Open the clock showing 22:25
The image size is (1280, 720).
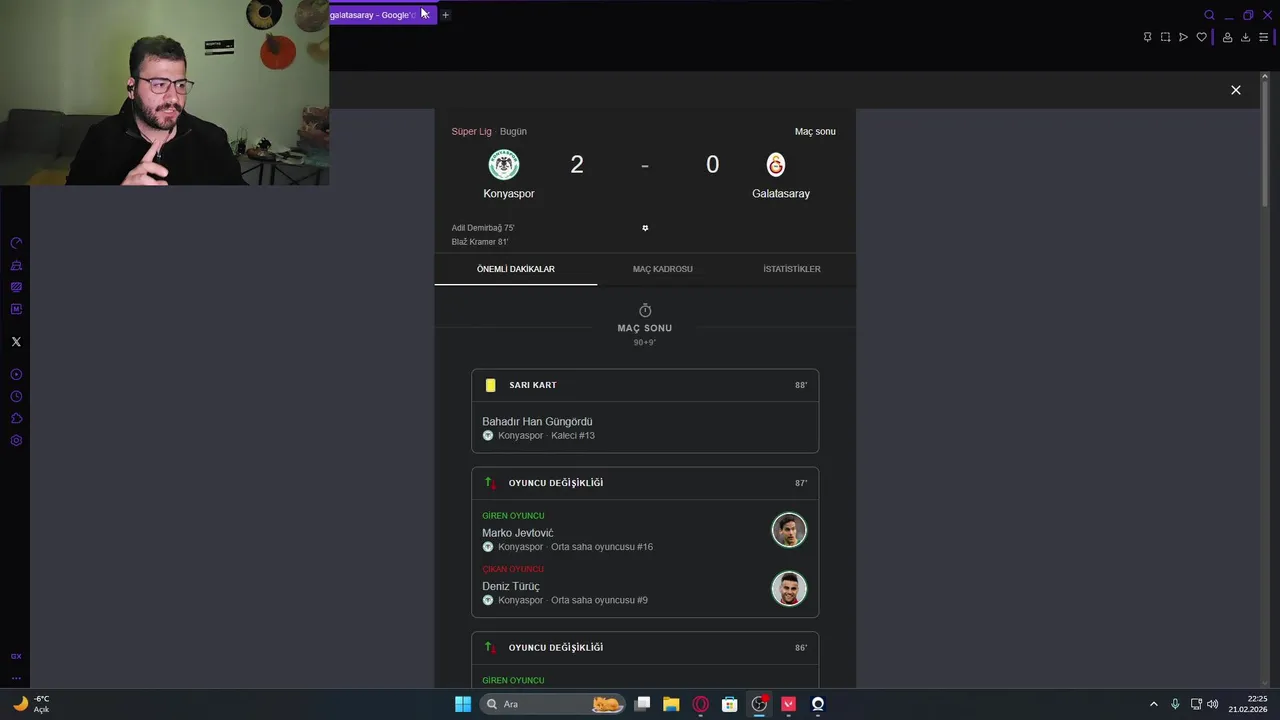[1249, 704]
